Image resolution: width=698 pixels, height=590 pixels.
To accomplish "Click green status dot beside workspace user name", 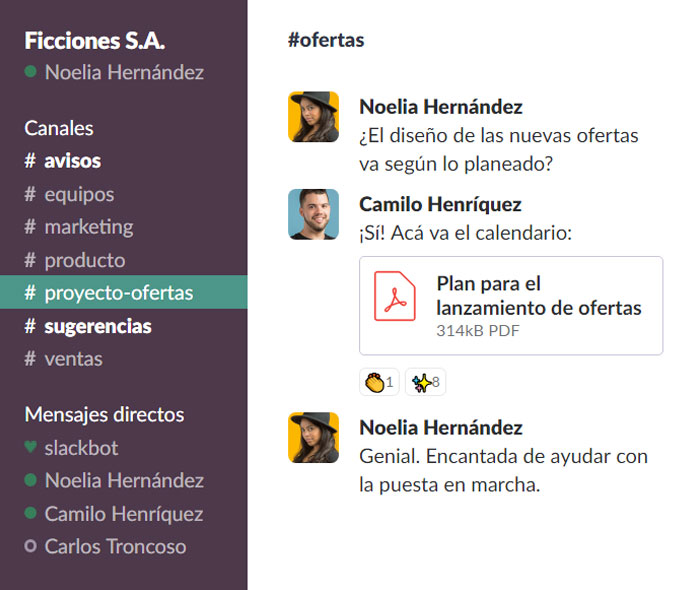I will 30,72.
